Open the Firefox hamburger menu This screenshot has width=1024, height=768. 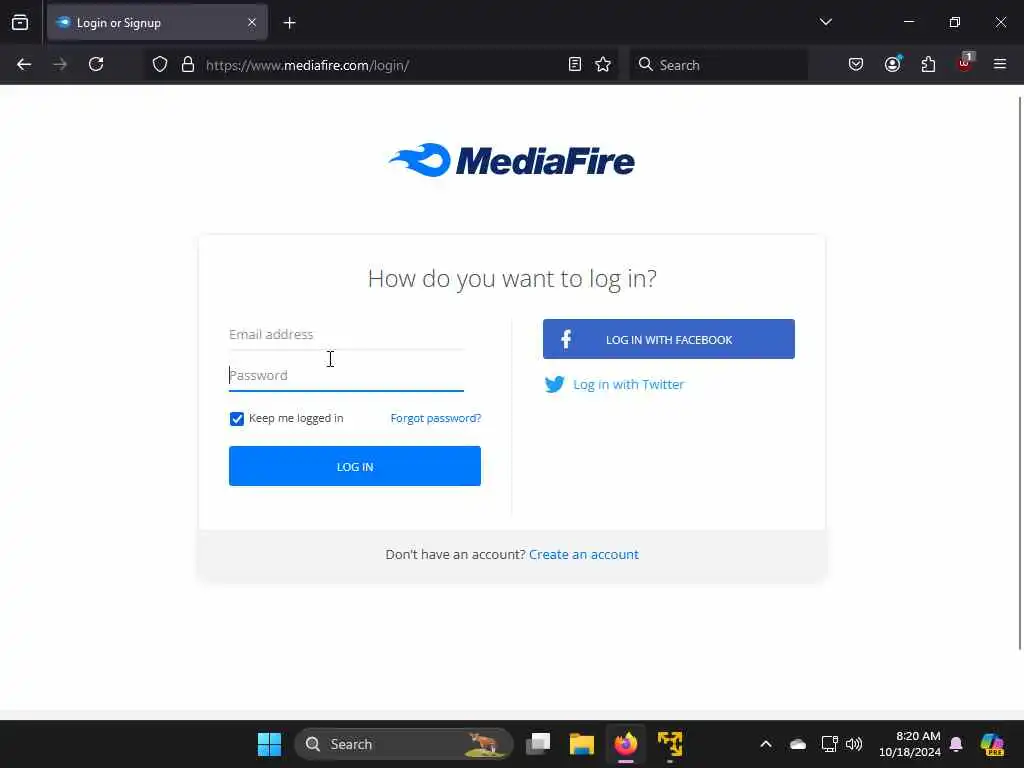(x=1000, y=64)
